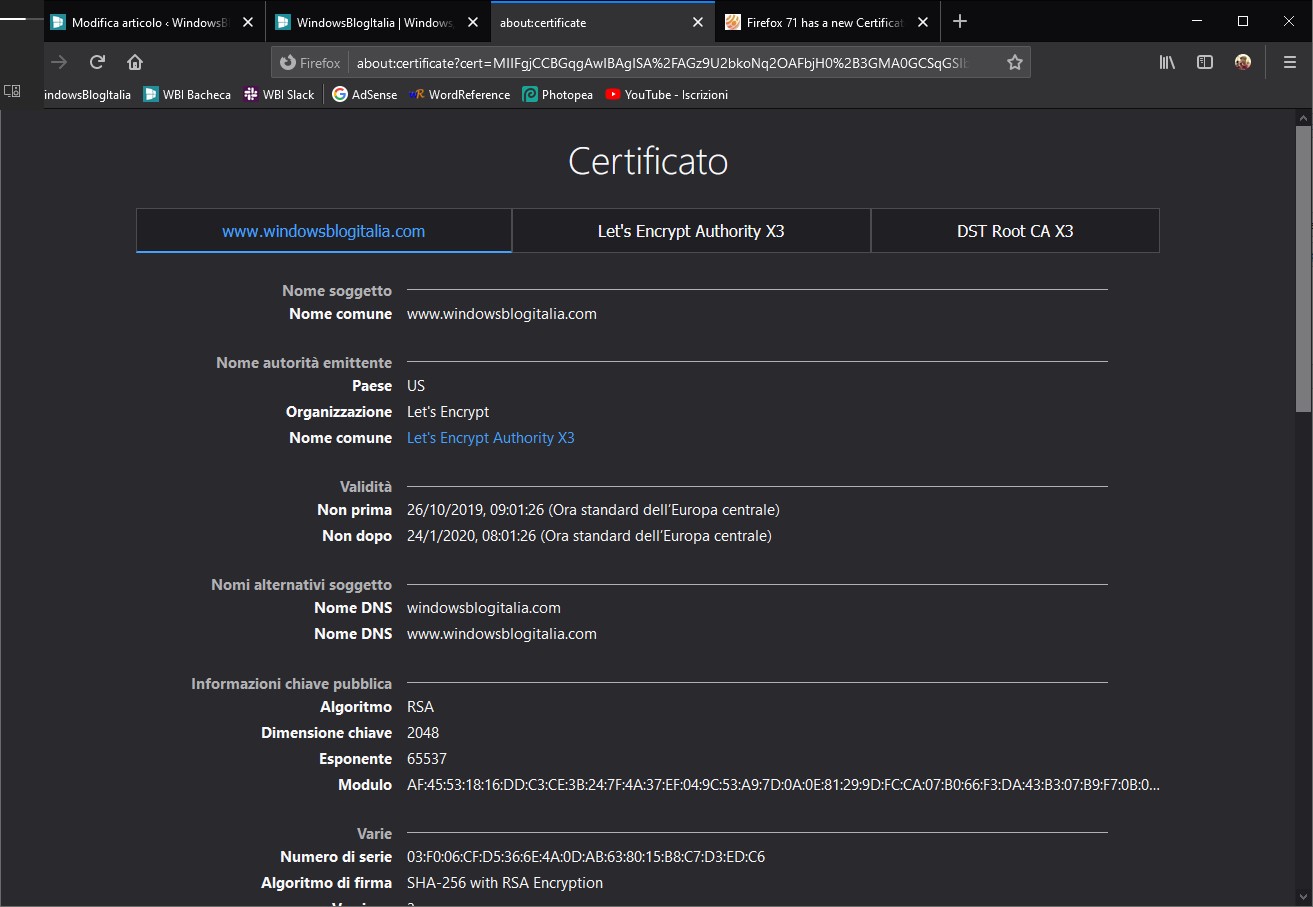Image resolution: width=1313 pixels, height=907 pixels.
Task: Click the Algoritmo value RSA
Action: [x=420, y=707]
